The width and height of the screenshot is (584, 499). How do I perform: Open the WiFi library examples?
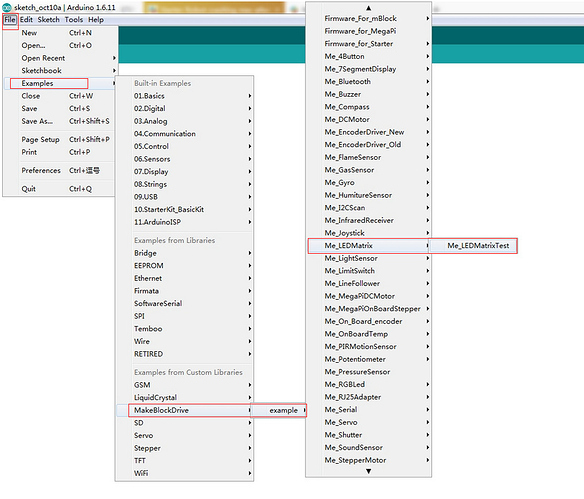pyautogui.click(x=185, y=473)
